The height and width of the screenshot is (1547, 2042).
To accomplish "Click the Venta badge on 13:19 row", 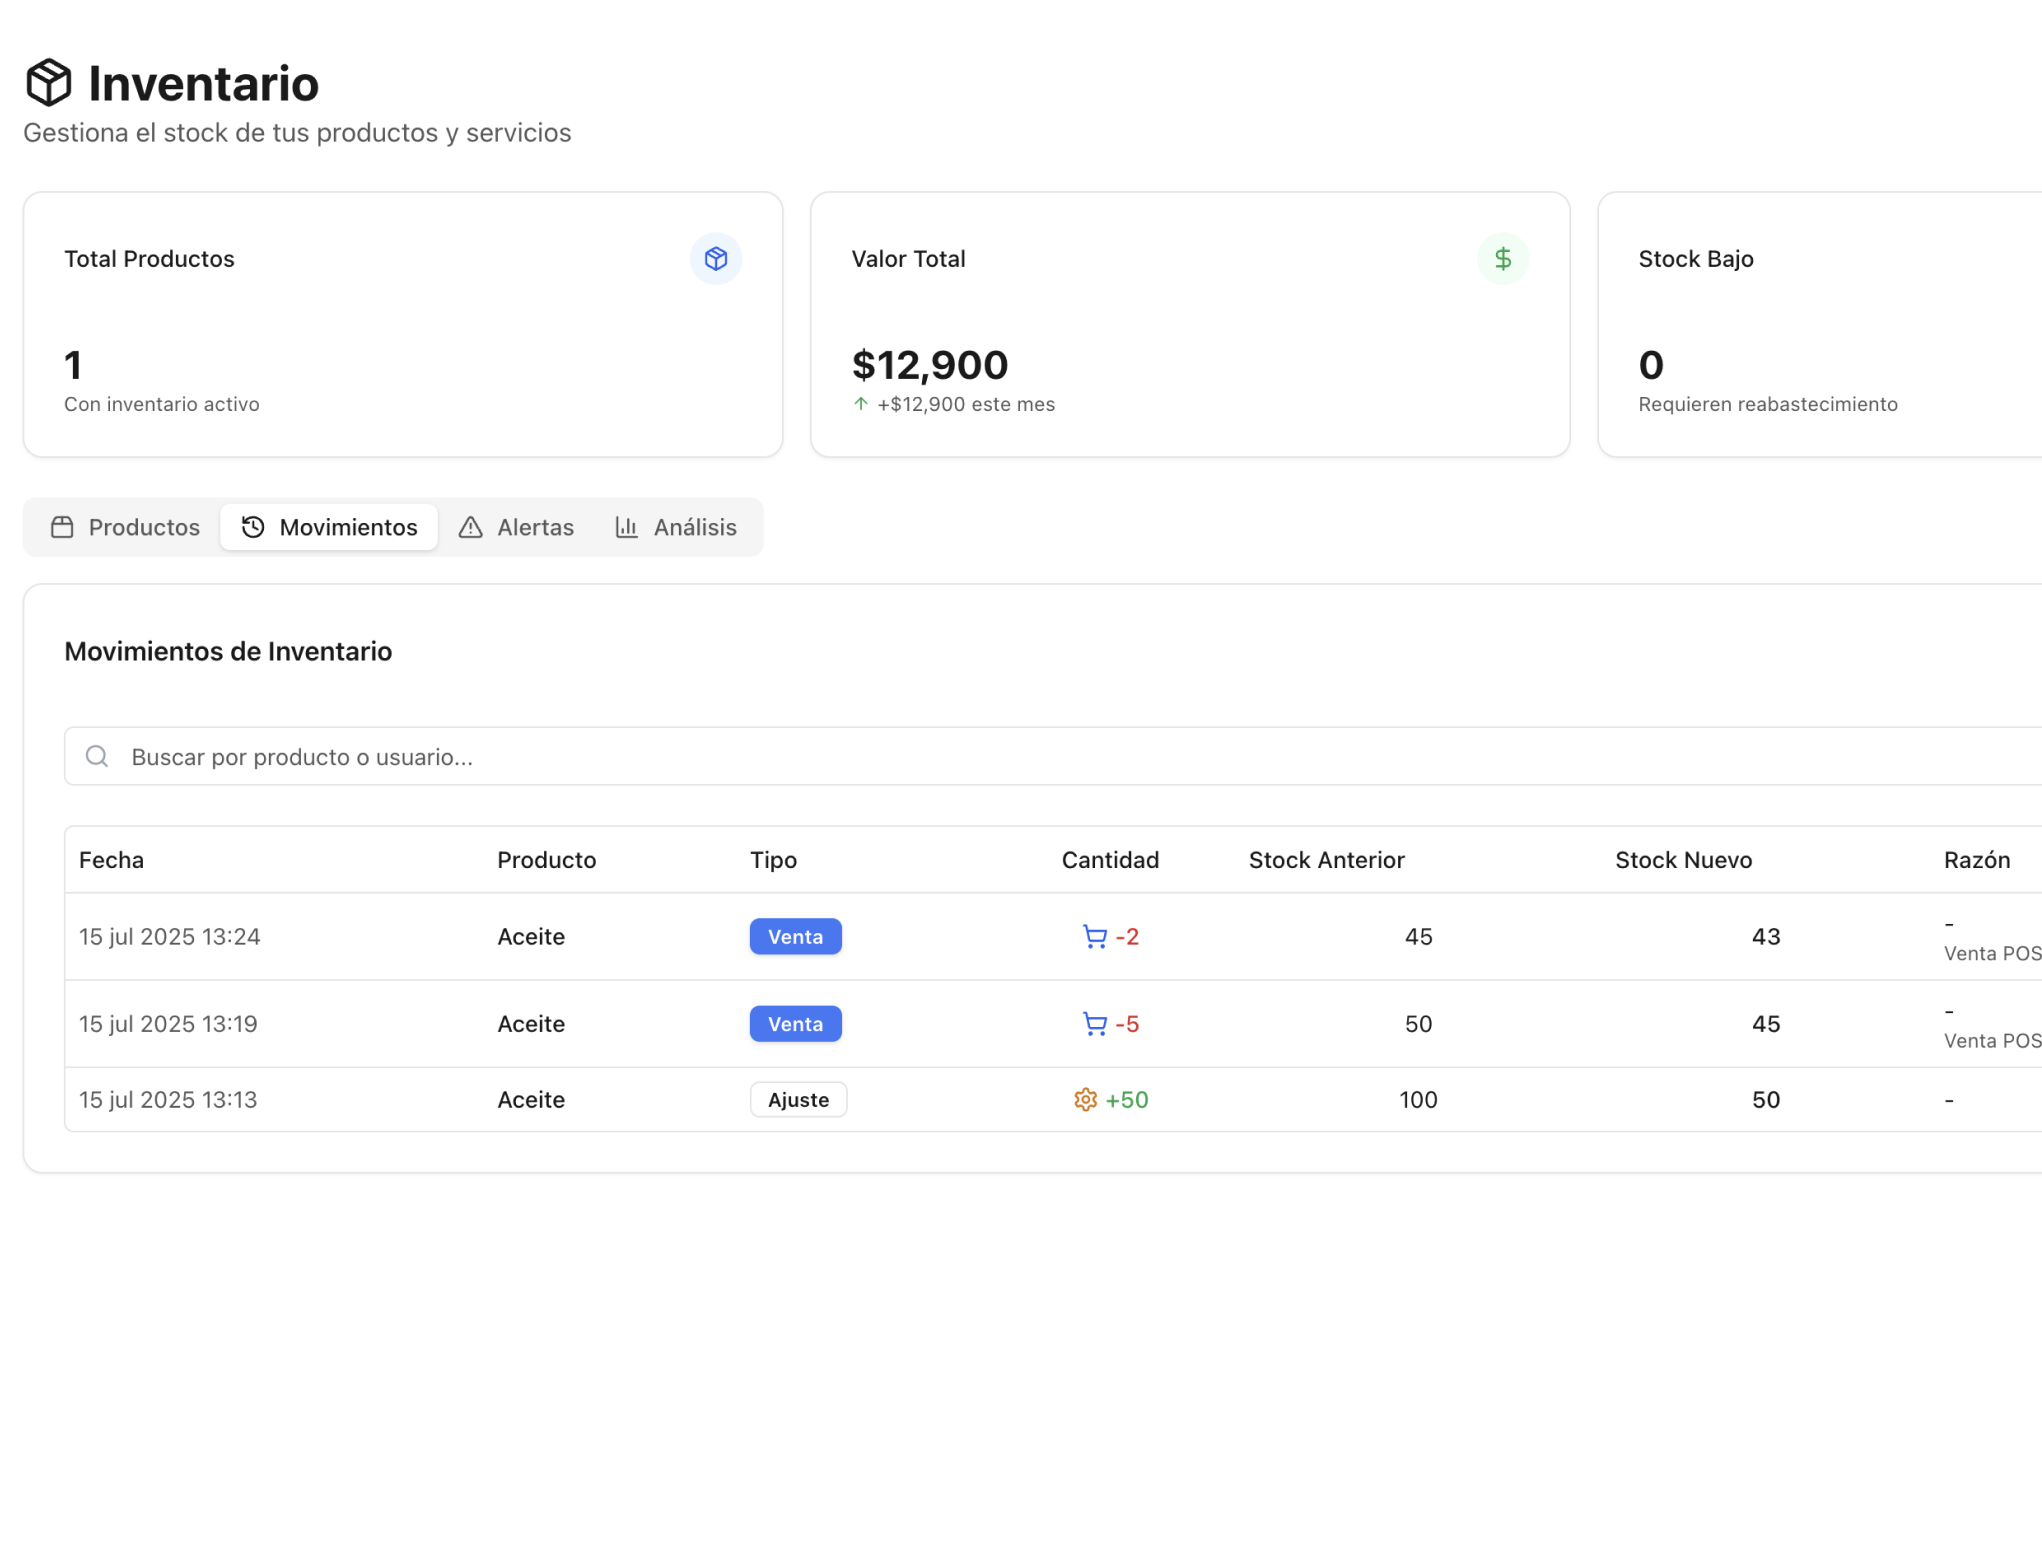I will [795, 1024].
